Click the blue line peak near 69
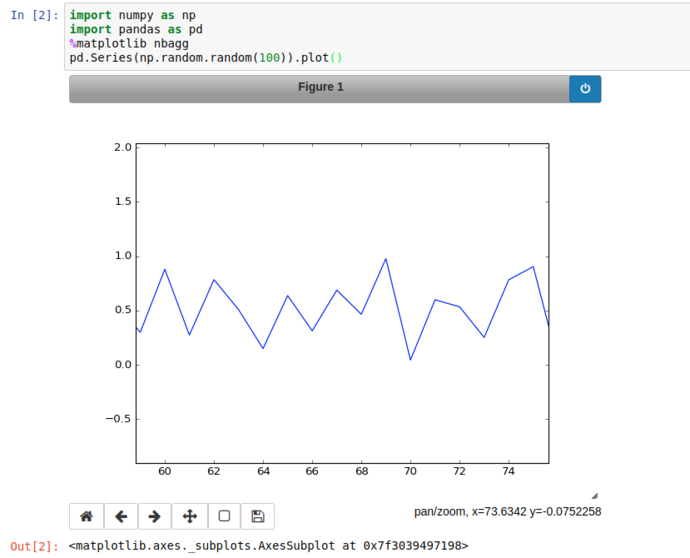Image resolution: width=690 pixels, height=558 pixels. pyautogui.click(x=386, y=259)
